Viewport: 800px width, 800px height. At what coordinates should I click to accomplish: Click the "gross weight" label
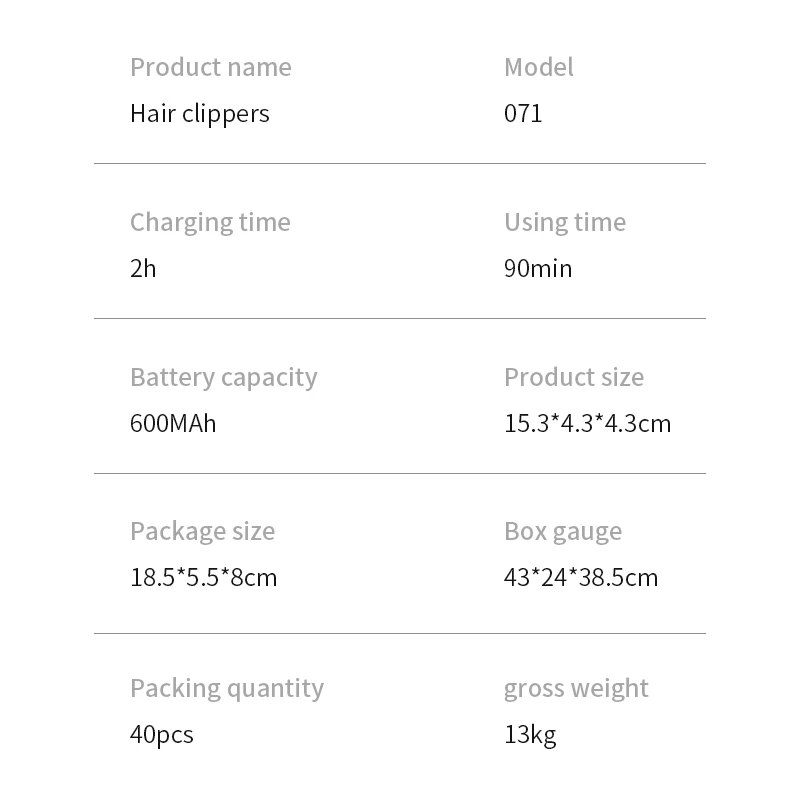coord(576,688)
